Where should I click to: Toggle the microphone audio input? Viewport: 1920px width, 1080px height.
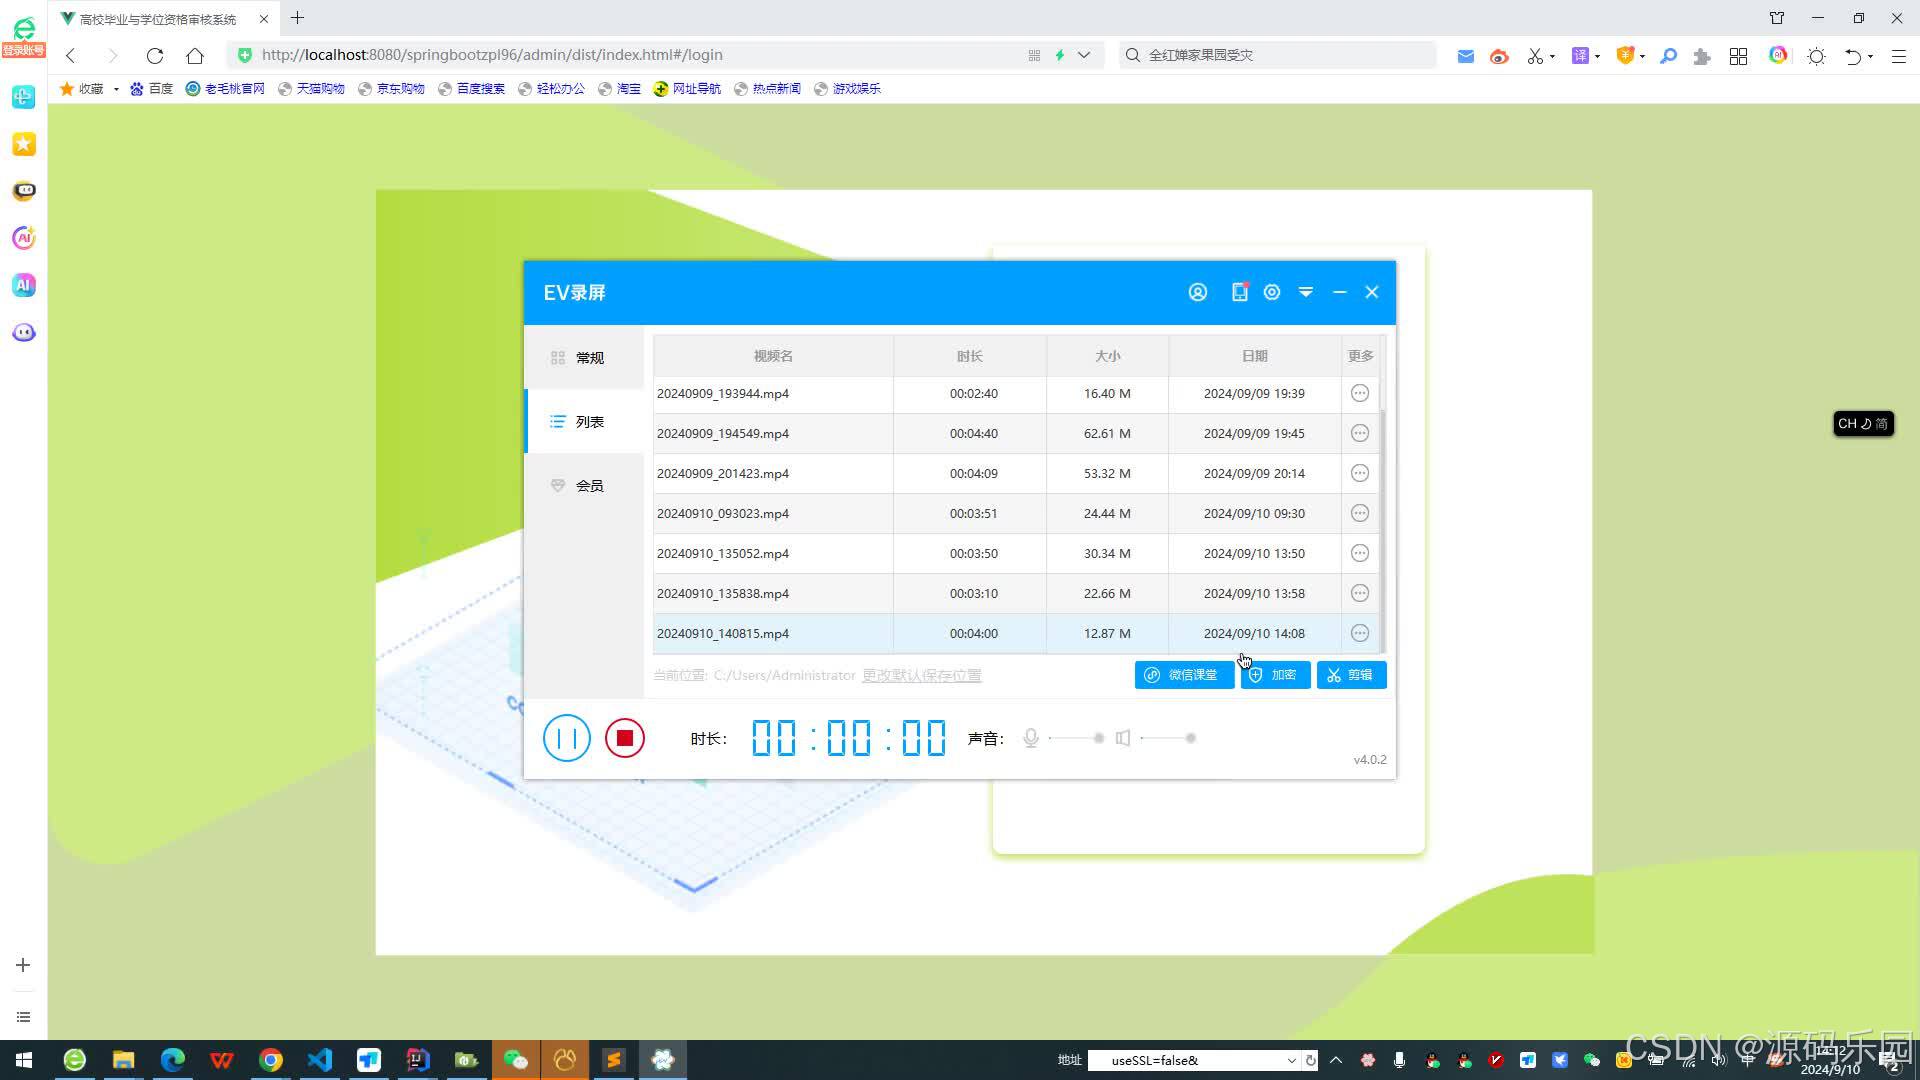pos(1030,738)
